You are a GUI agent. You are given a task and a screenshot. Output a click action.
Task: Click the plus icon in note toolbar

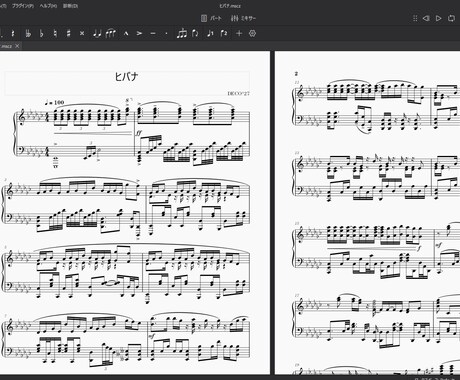pyautogui.click(x=239, y=33)
